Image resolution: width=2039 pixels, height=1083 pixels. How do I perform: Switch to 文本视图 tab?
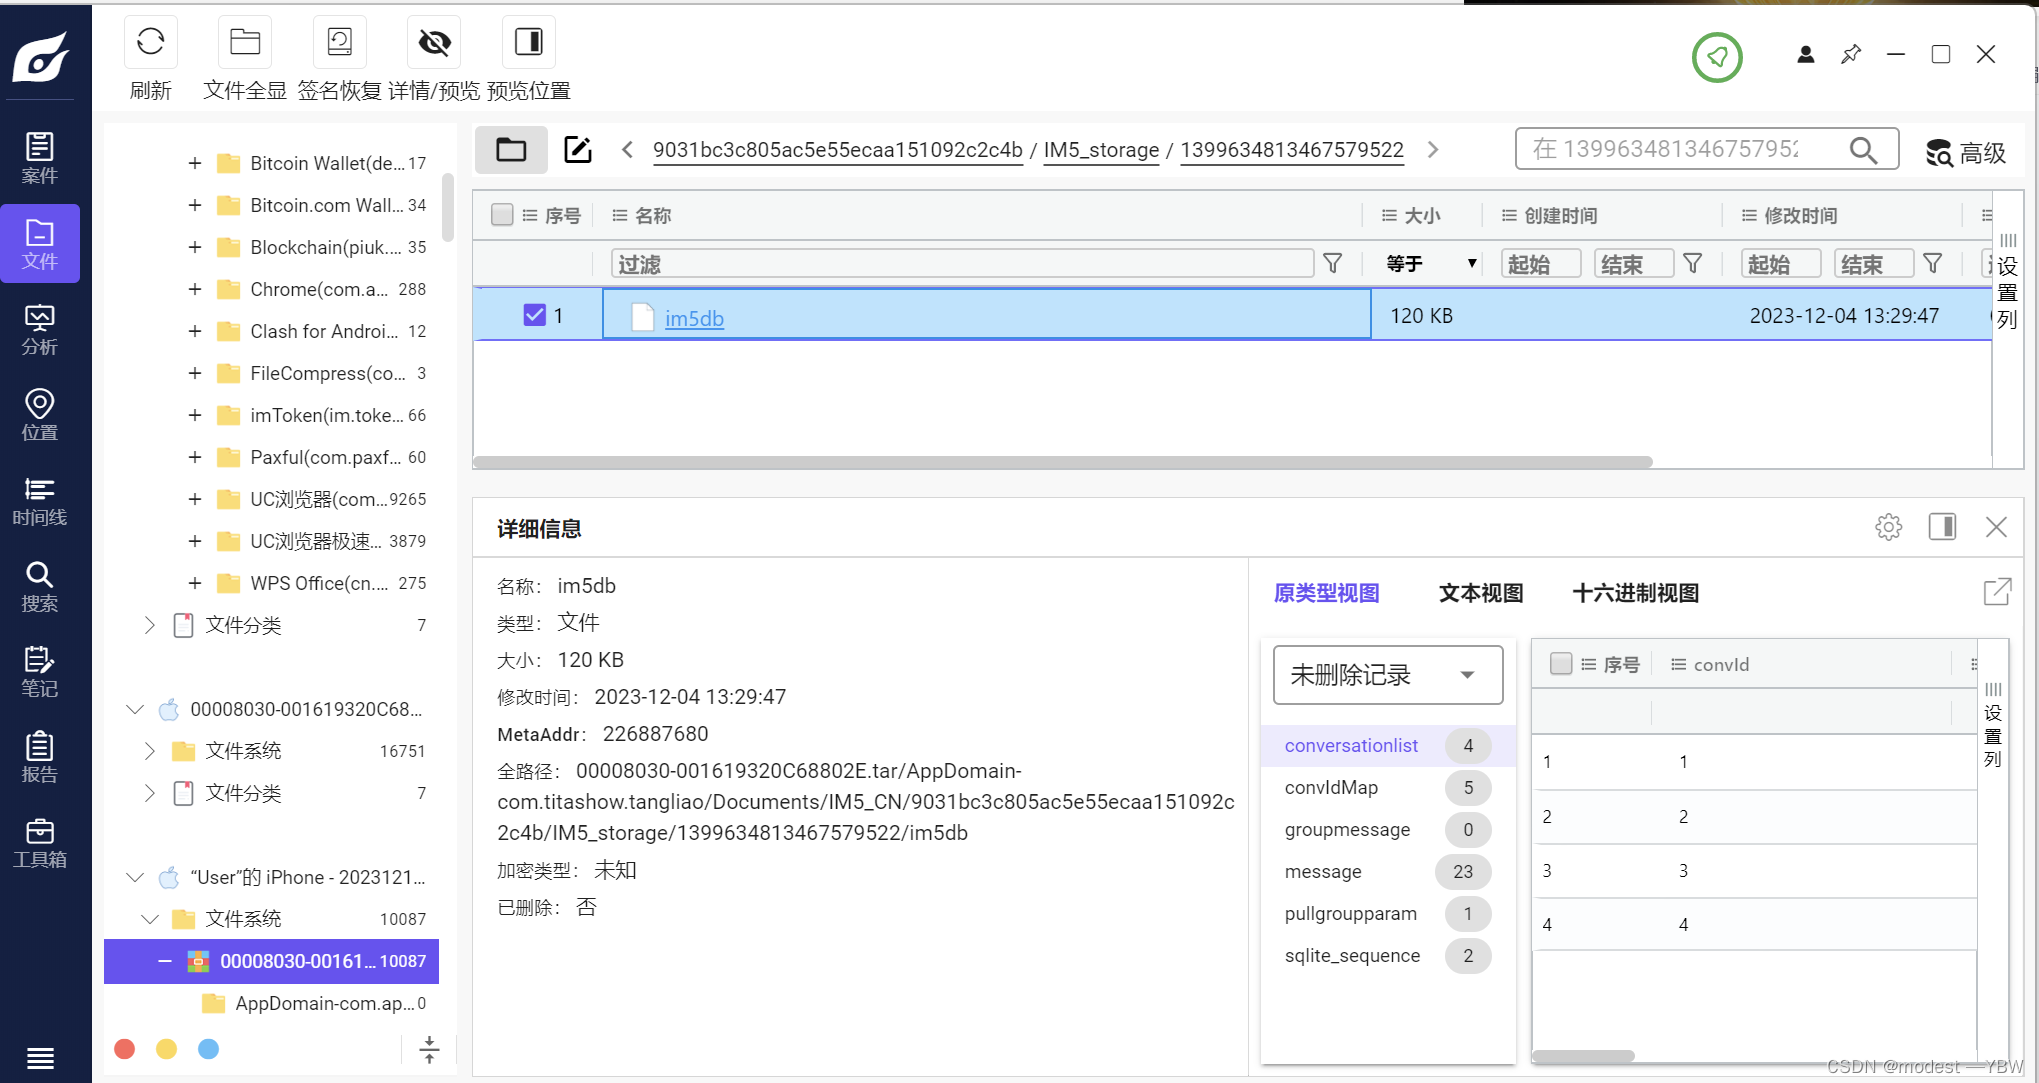pyautogui.click(x=1479, y=591)
